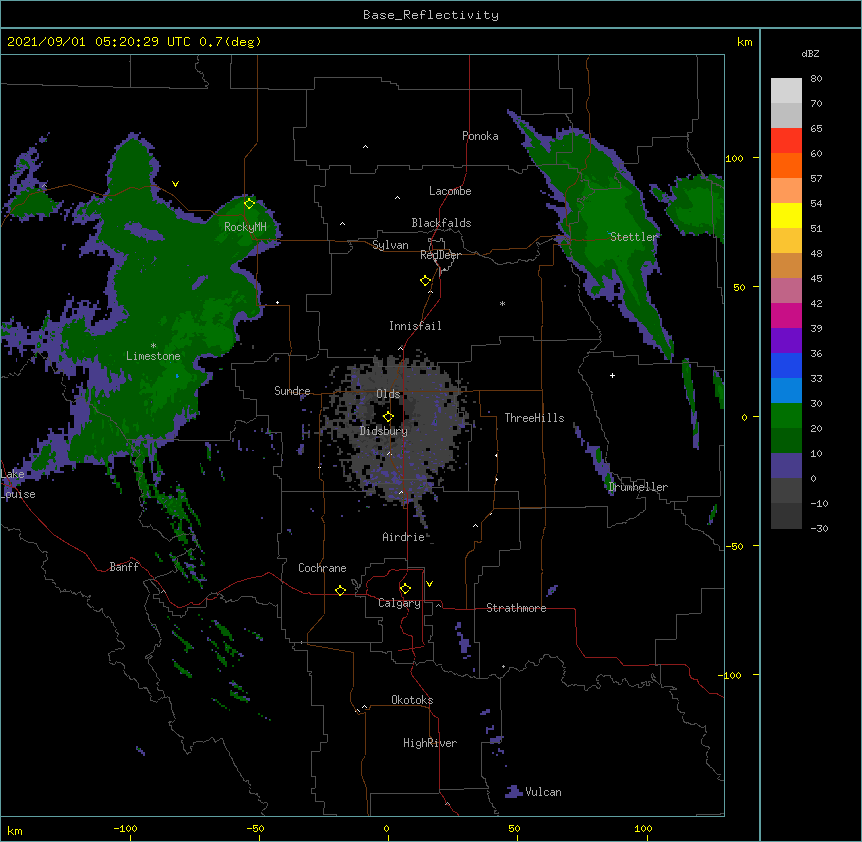Pick the orange 60-57 dBZ legend swatch
Image resolution: width=862 pixels, height=842 pixels.
[x=786, y=166]
